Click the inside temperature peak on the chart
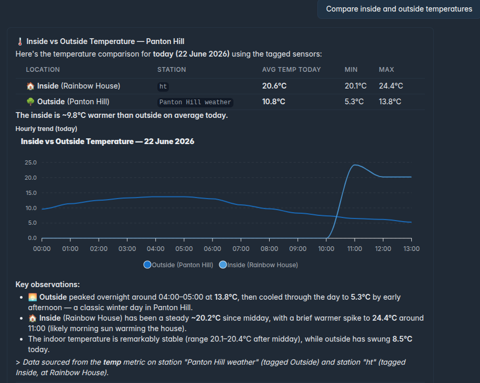 [x=355, y=165]
